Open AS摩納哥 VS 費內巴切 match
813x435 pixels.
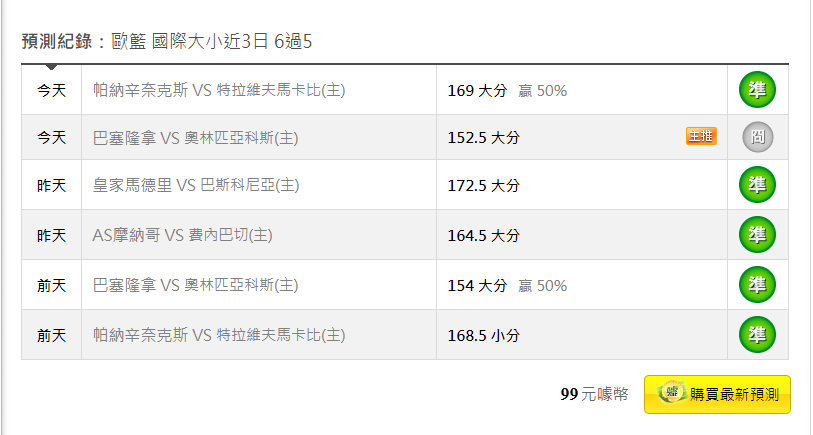[183, 235]
